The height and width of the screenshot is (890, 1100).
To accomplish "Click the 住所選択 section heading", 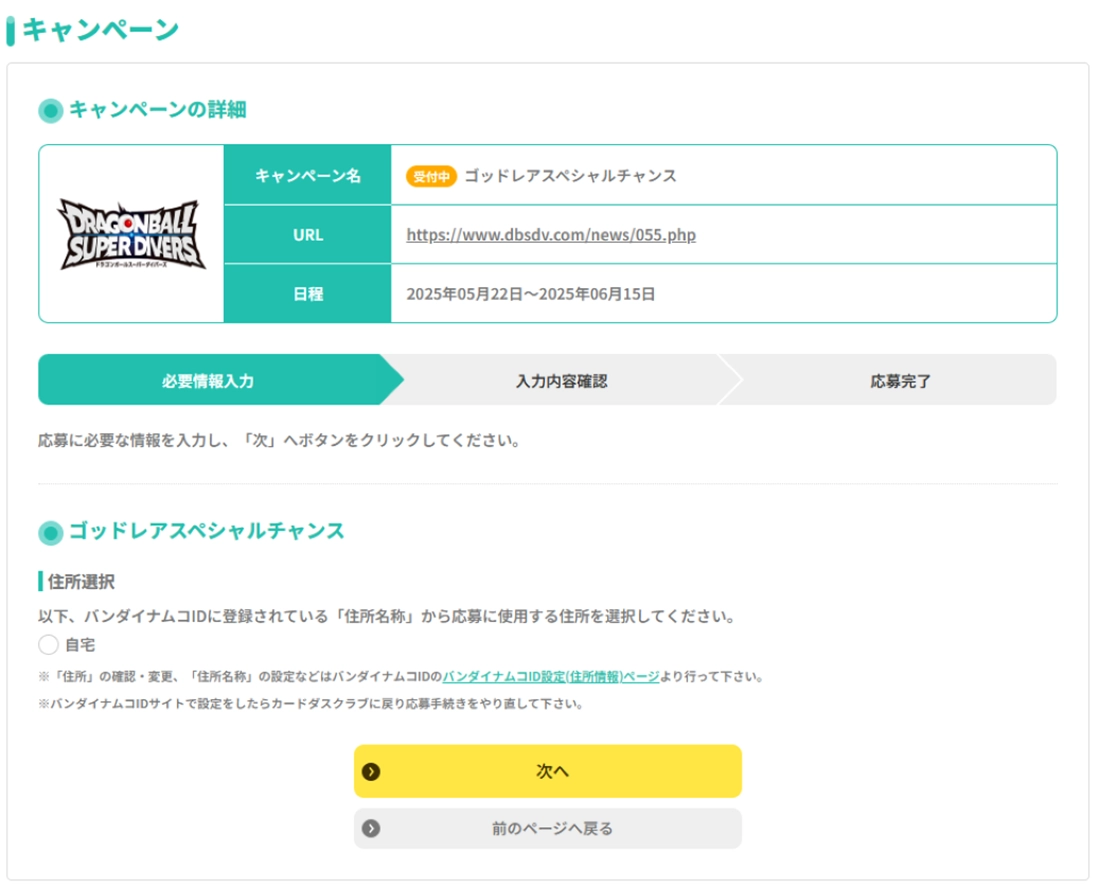I will click(x=82, y=581).
